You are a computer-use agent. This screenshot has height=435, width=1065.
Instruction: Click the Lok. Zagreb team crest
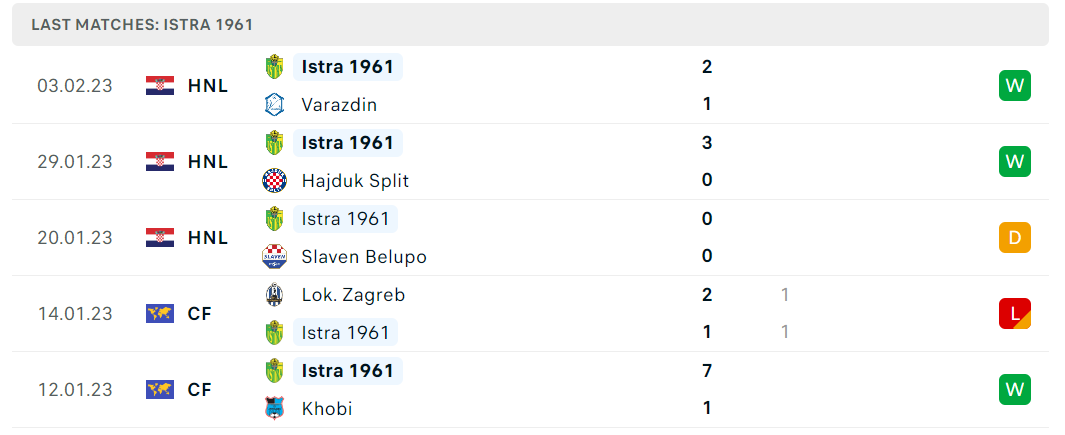[x=274, y=295]
